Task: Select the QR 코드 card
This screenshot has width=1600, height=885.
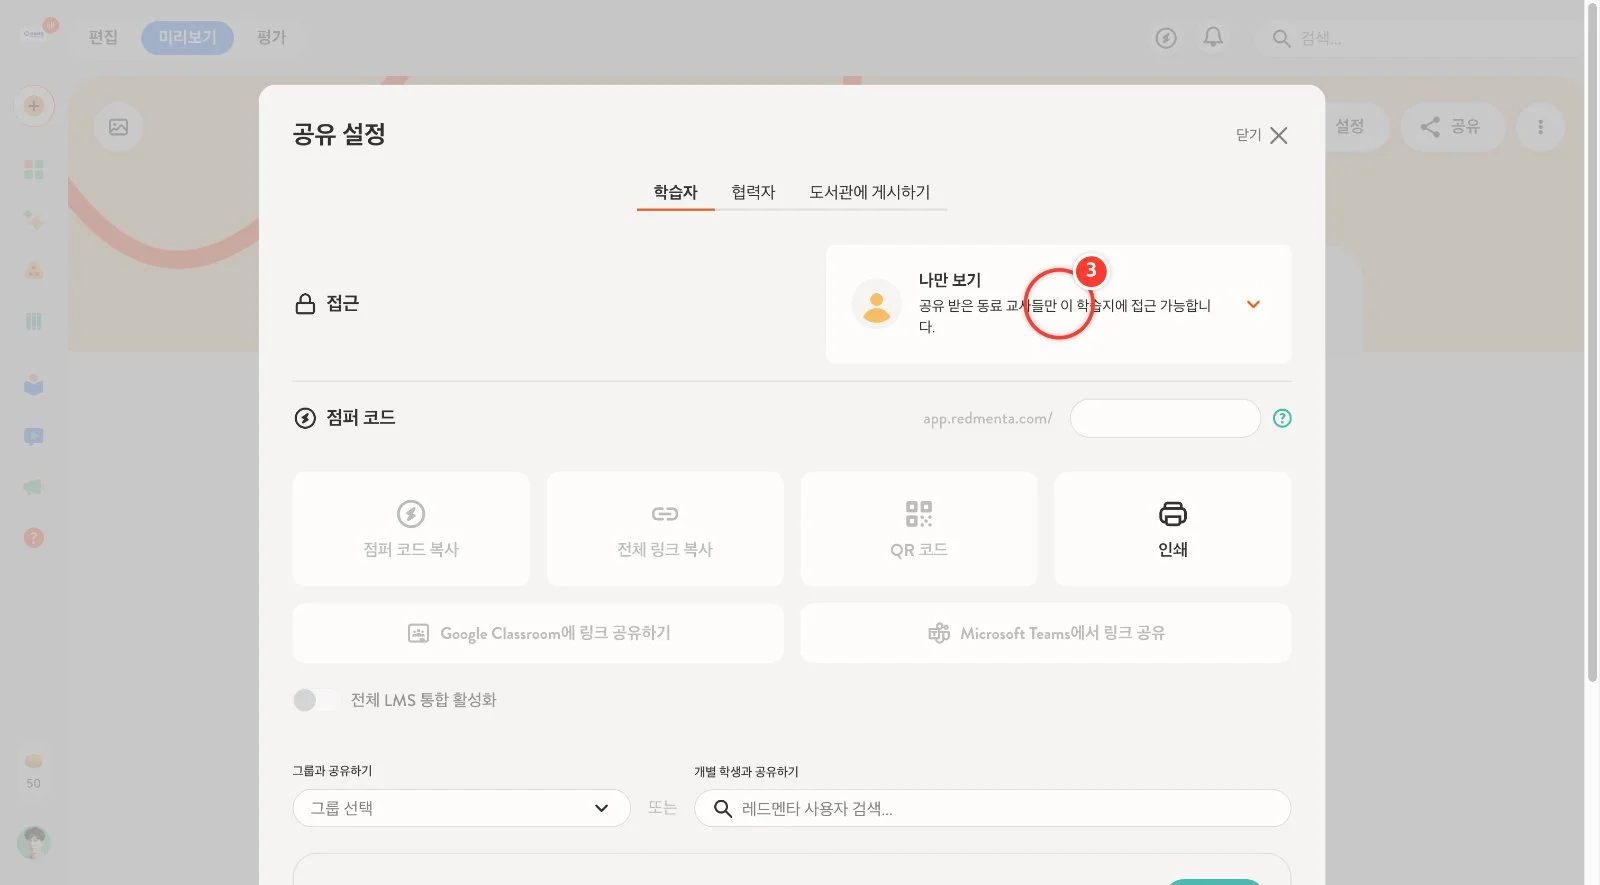Action: pyautogui.click(x=919, y=529)
